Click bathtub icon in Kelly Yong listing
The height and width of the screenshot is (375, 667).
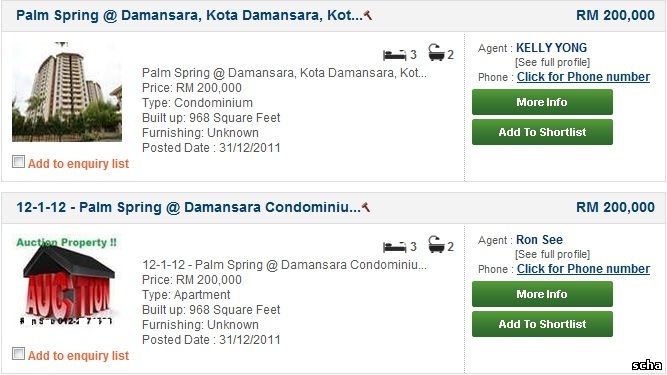point(436,53)
